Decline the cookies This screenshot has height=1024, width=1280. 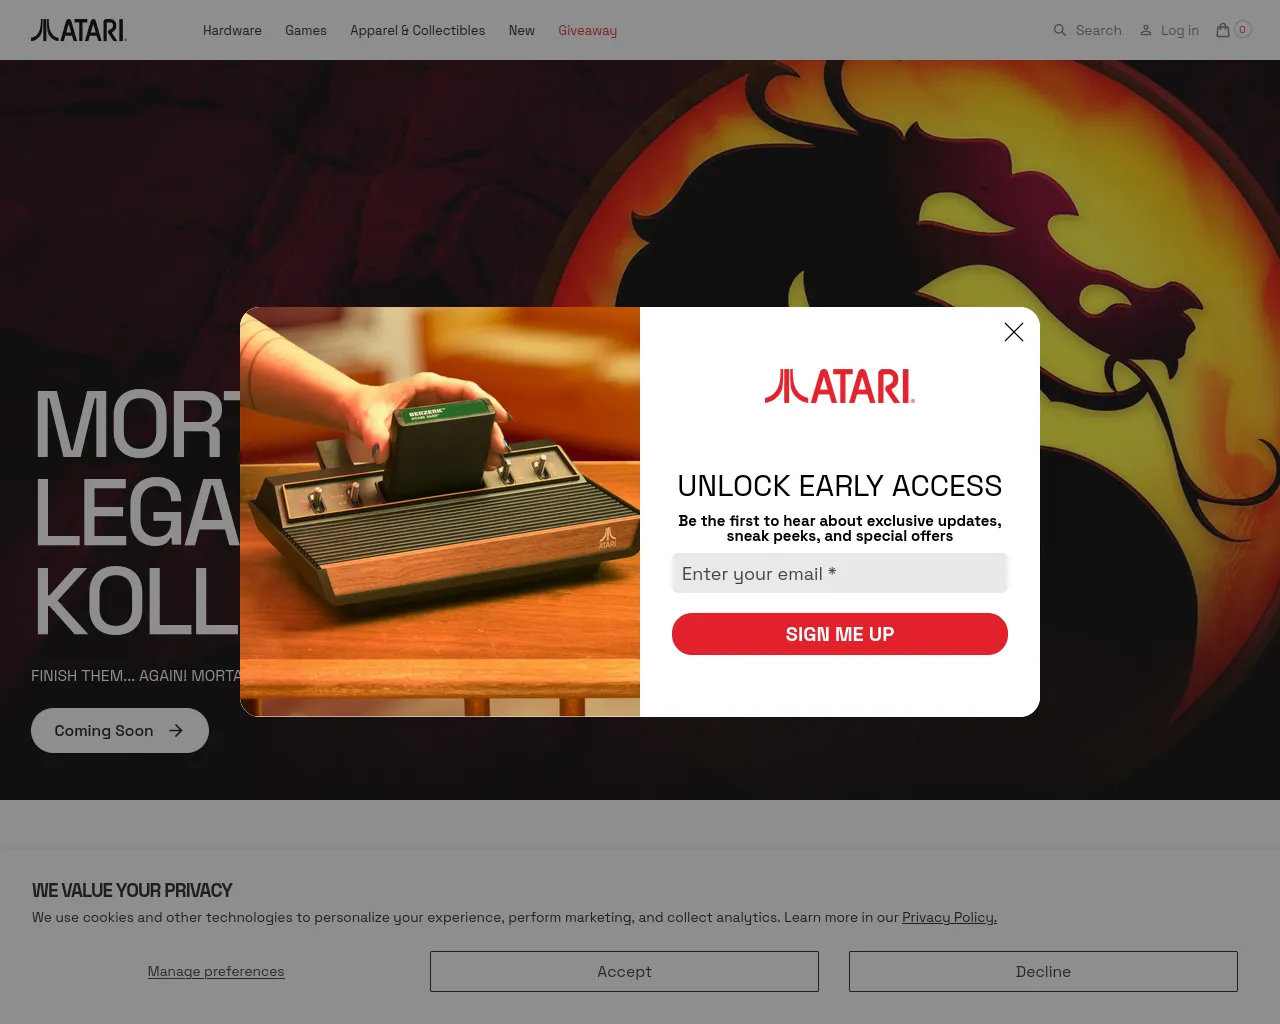coord(1043,971)
